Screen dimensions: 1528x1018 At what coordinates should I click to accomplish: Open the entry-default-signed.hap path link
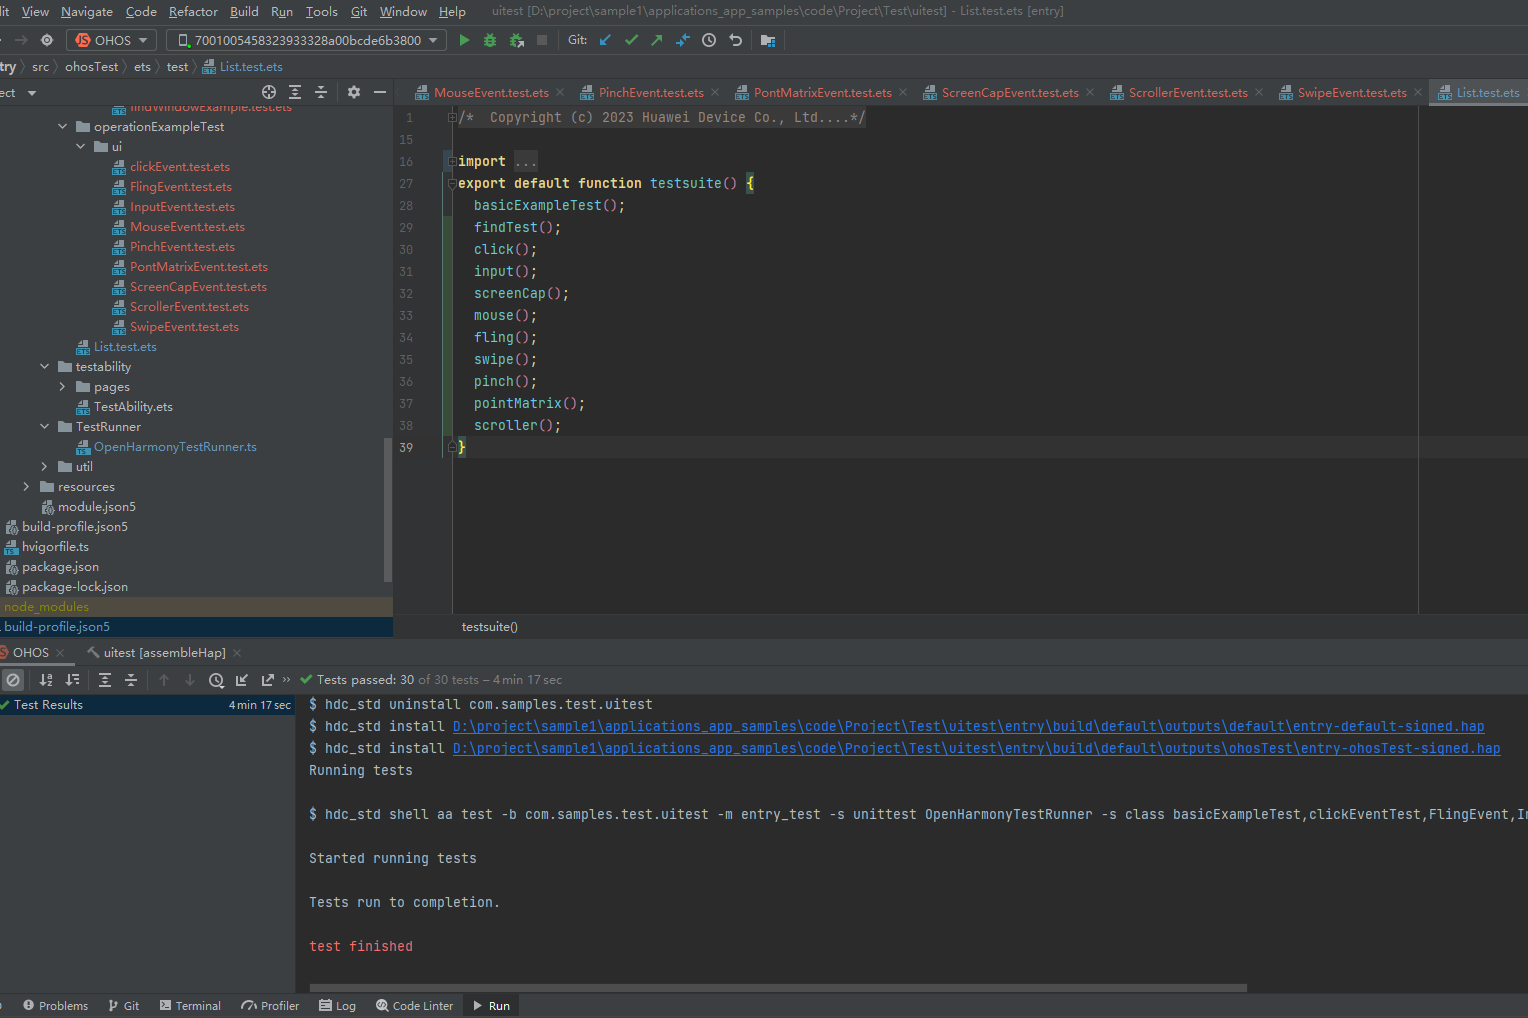[967, 727]
